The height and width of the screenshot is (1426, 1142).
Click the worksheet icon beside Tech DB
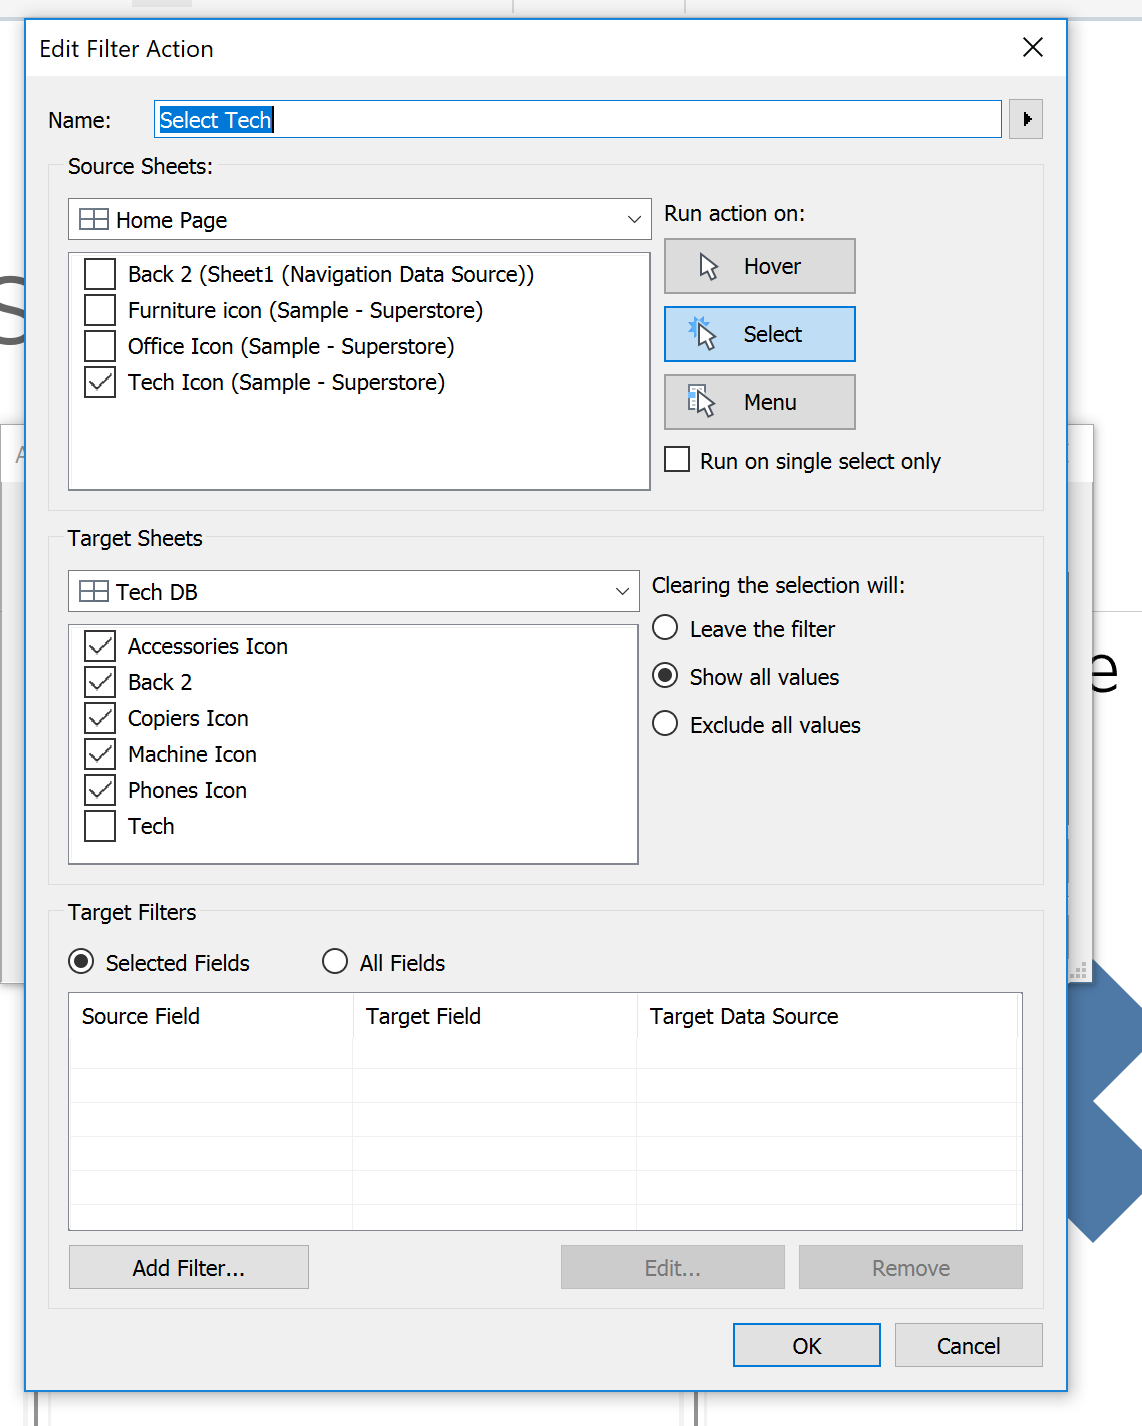(92, 591)
